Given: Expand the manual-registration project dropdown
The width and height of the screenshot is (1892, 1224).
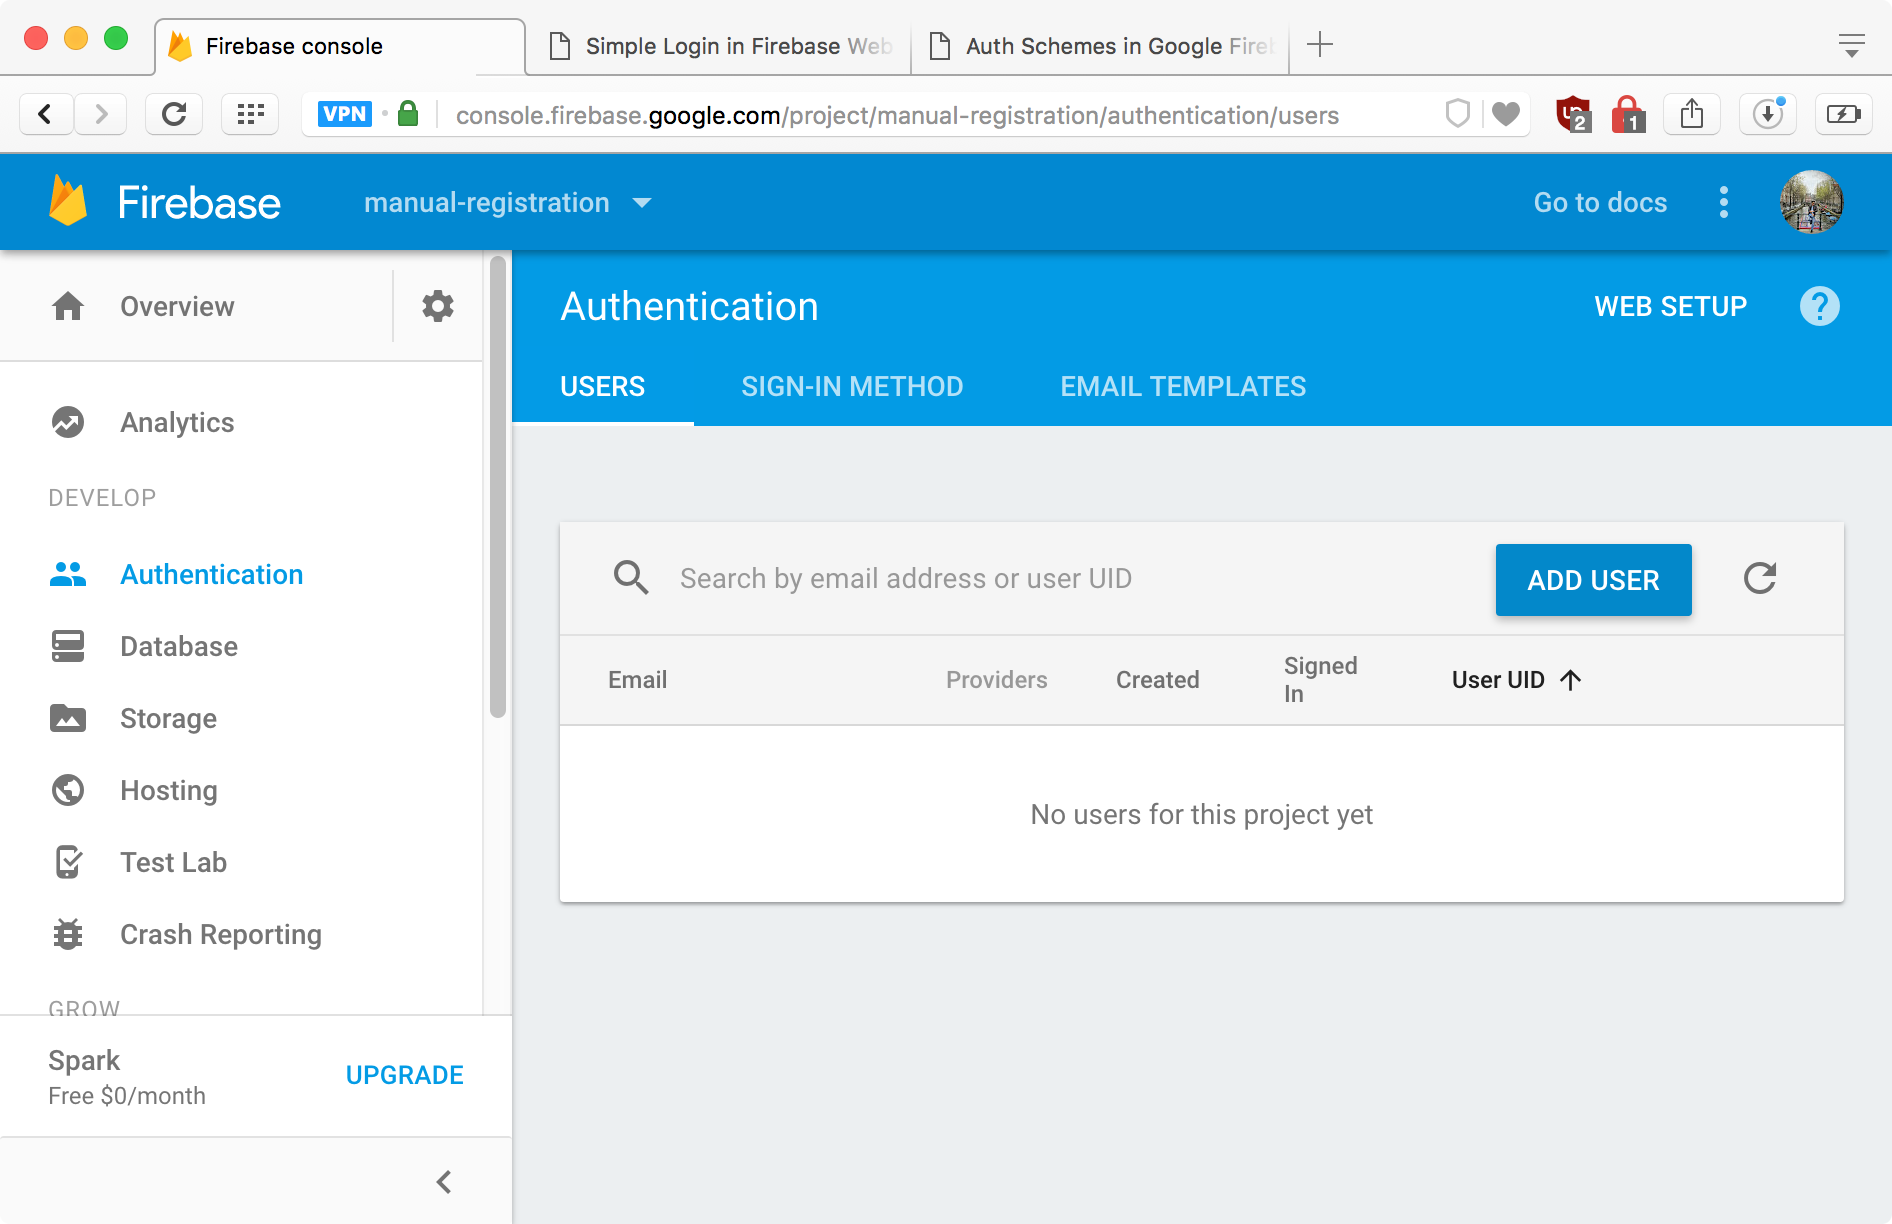Looking at the screenshot, I should coord(508,203).
